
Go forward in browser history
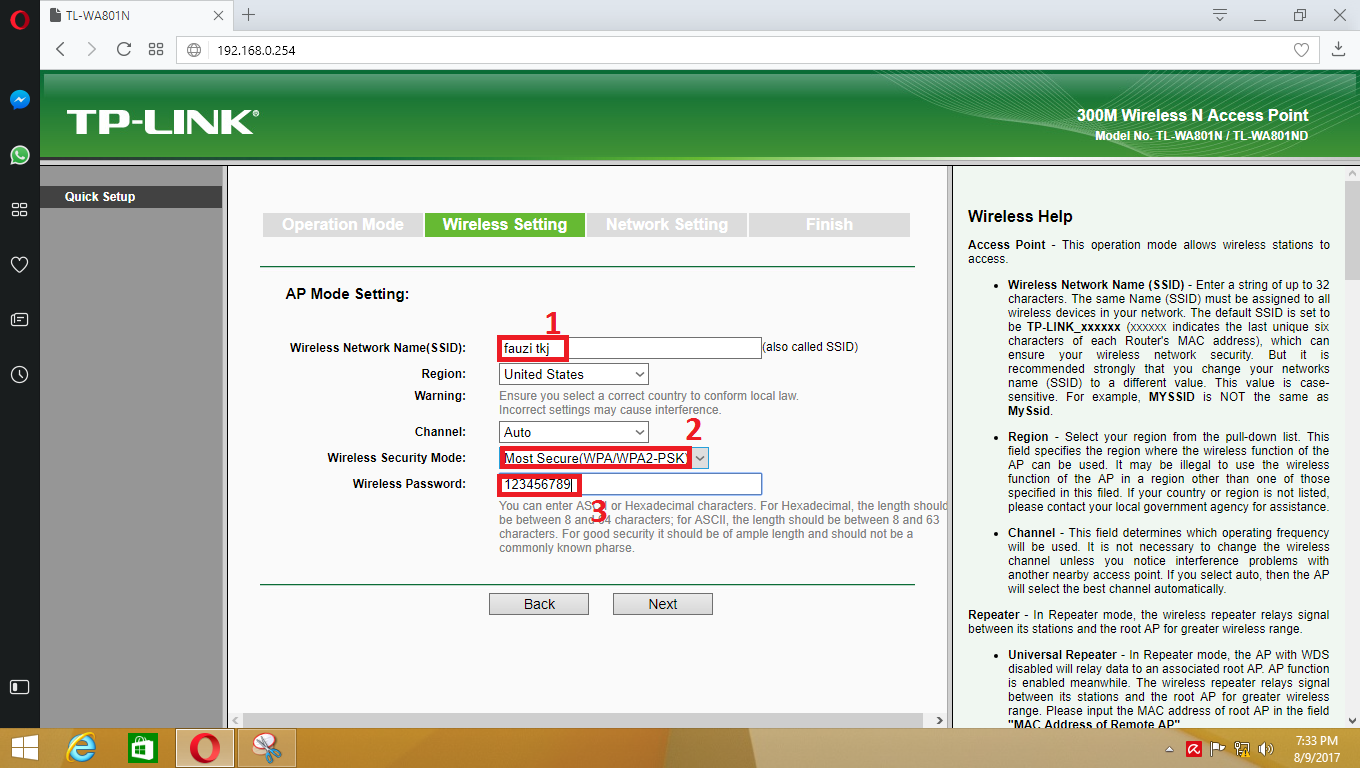pos(92,49)
